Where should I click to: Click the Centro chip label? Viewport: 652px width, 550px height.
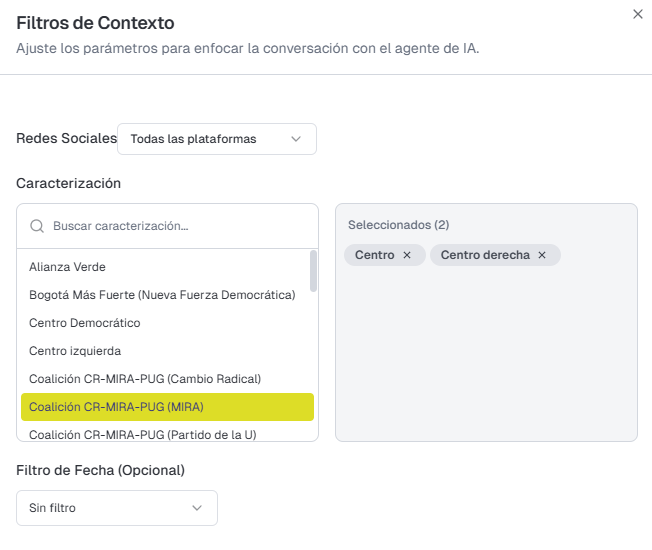tap(375, 255)
